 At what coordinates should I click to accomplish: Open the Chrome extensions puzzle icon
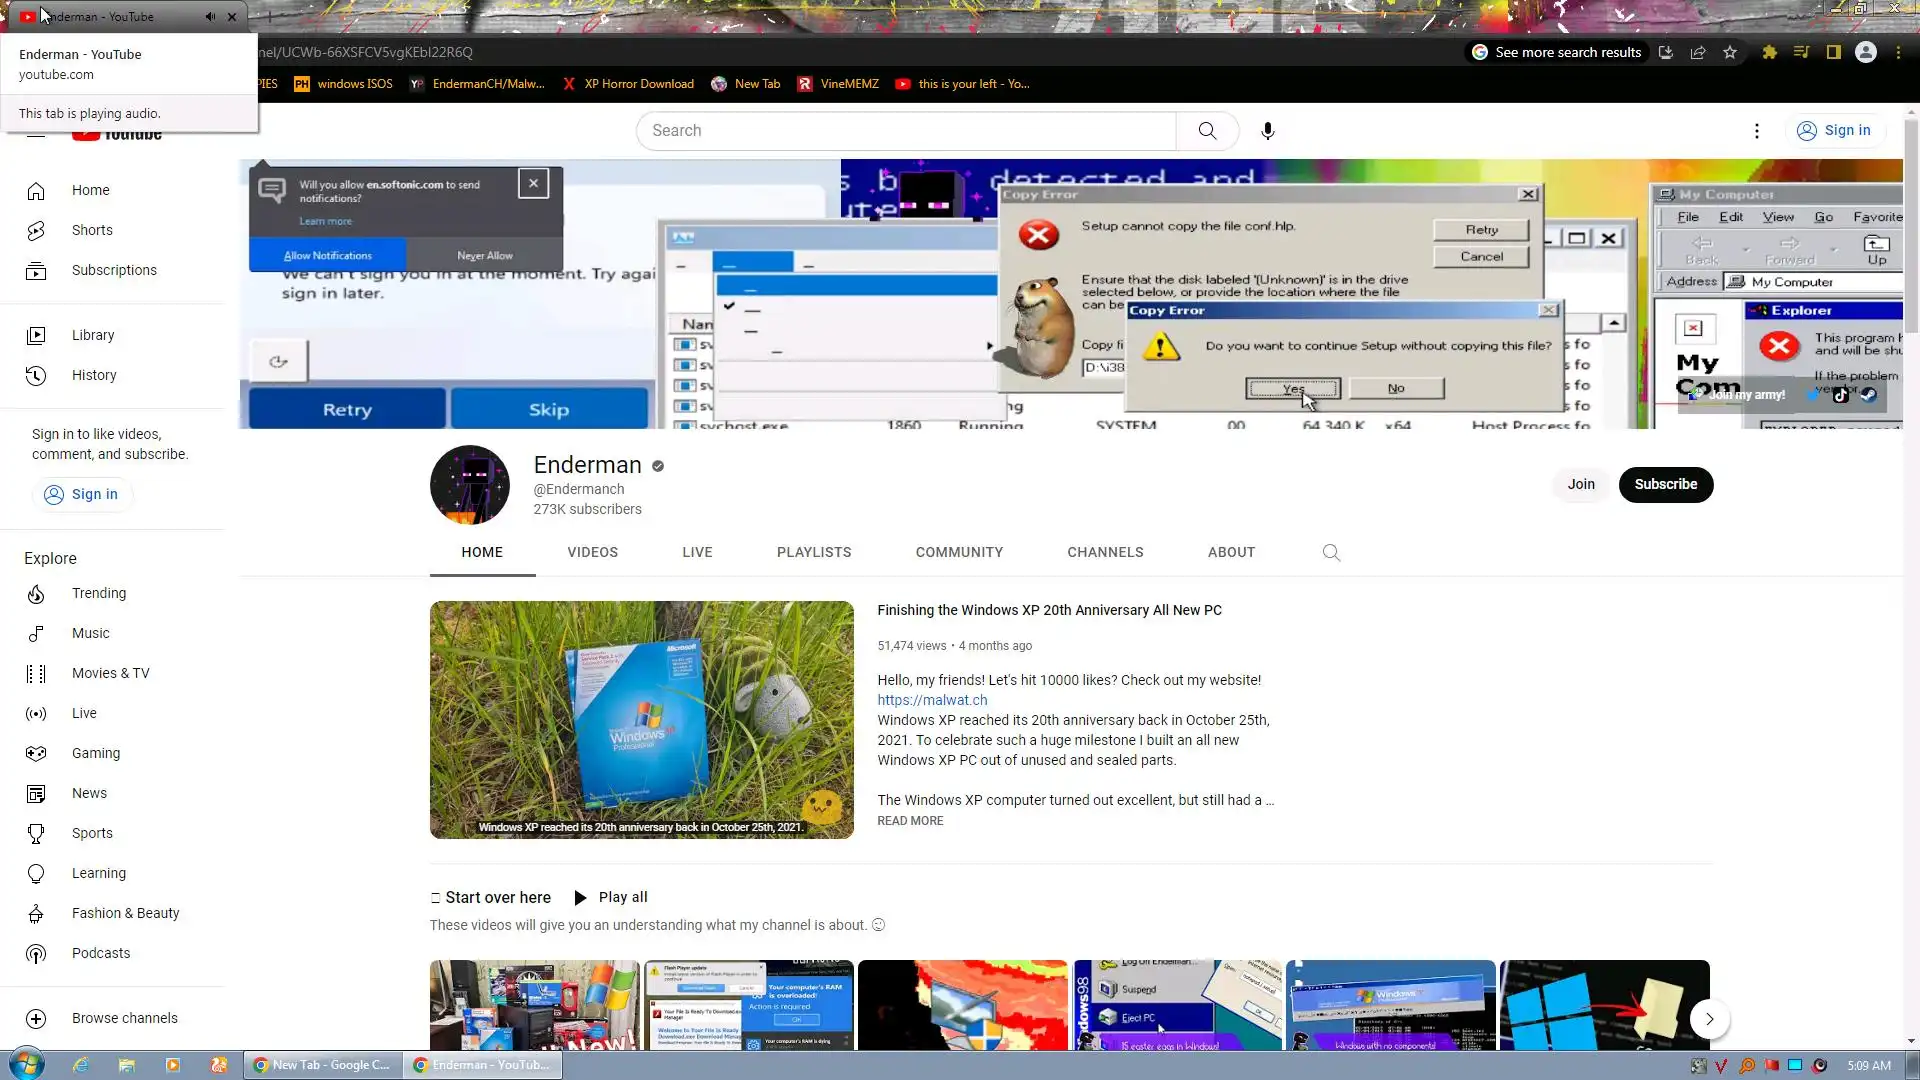click(x=1769, y=52)
